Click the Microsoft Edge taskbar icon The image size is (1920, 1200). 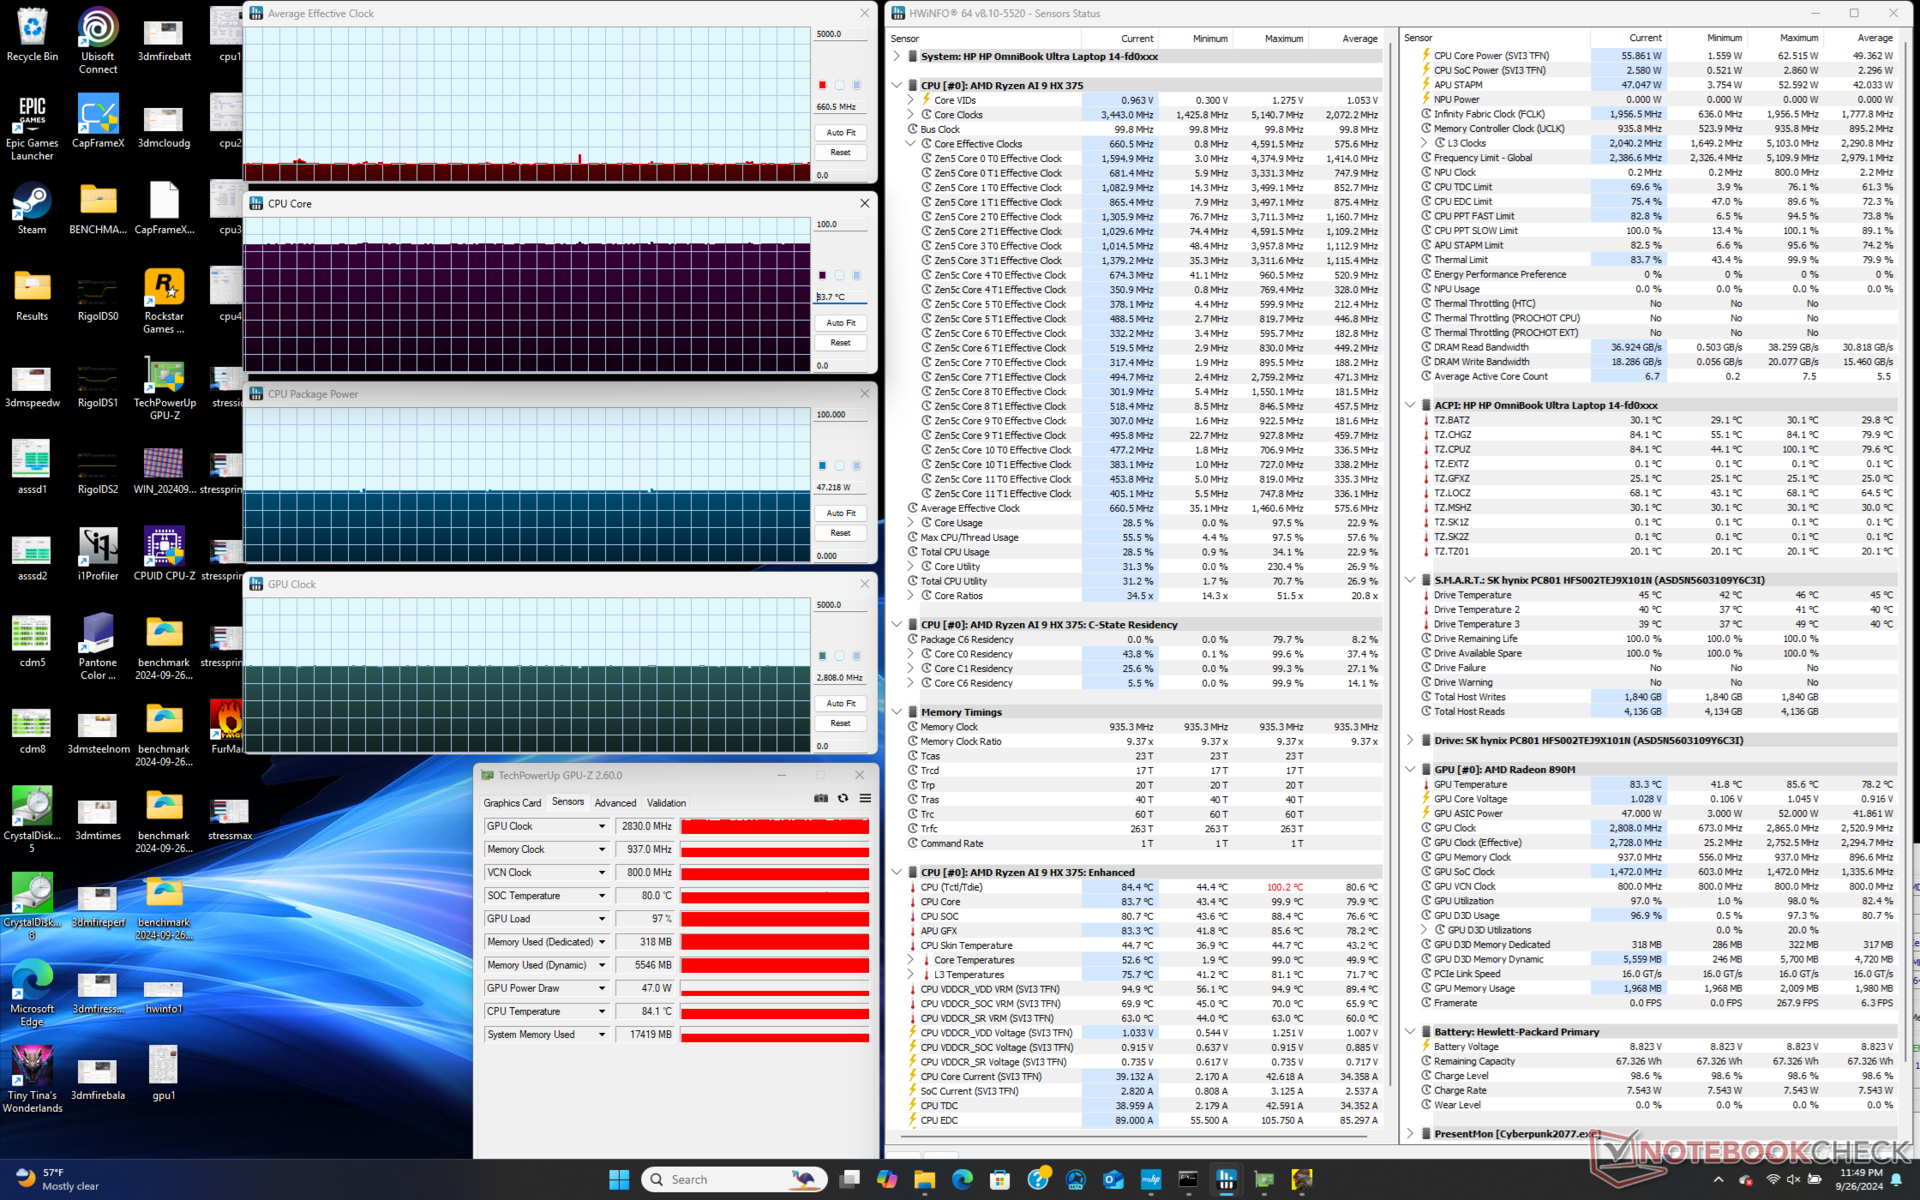962,1180
